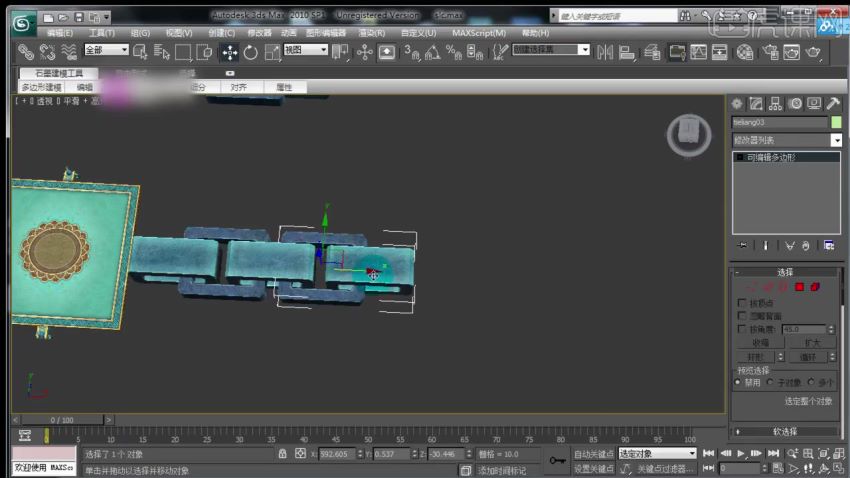Click the ViewCube in viewport
Viewport: 850px width, 478px height.
686,133
